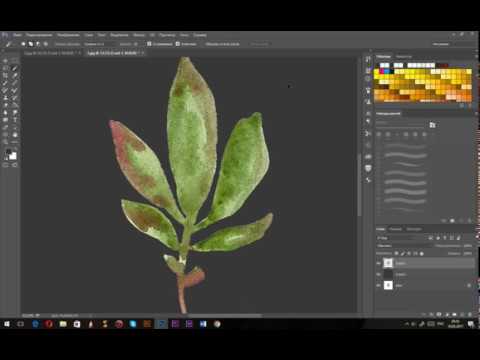Click the white background color swatch in toolbox
Screen dimensions: 480x360
[13, 156]
